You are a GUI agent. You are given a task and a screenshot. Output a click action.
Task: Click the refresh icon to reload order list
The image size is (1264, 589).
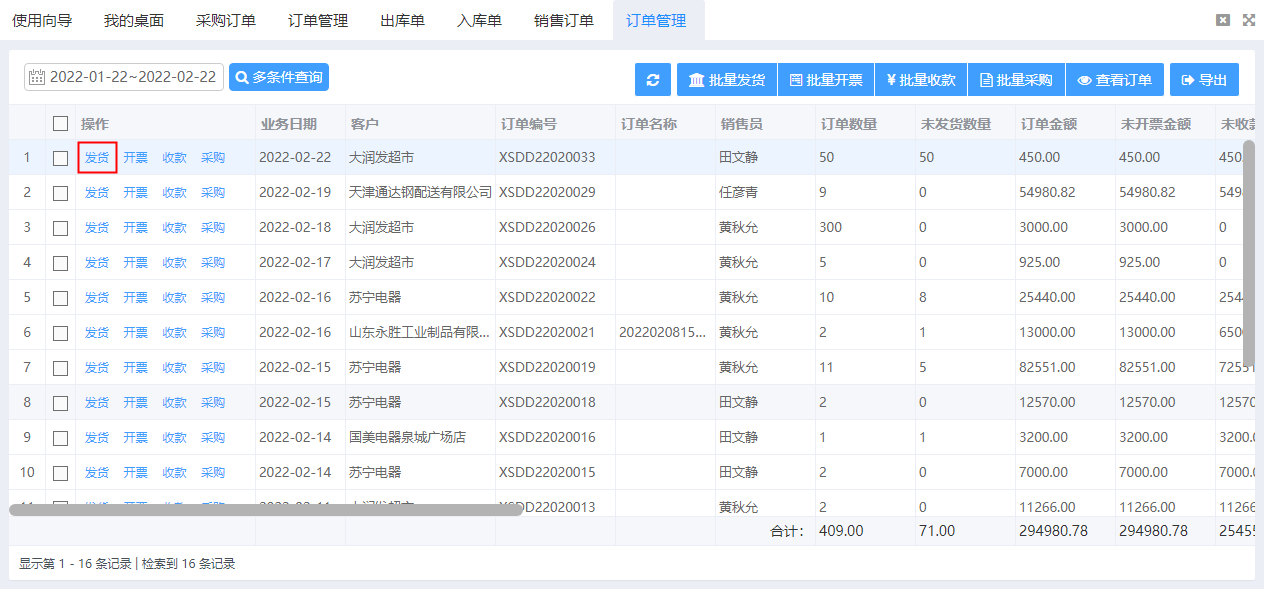652,79
